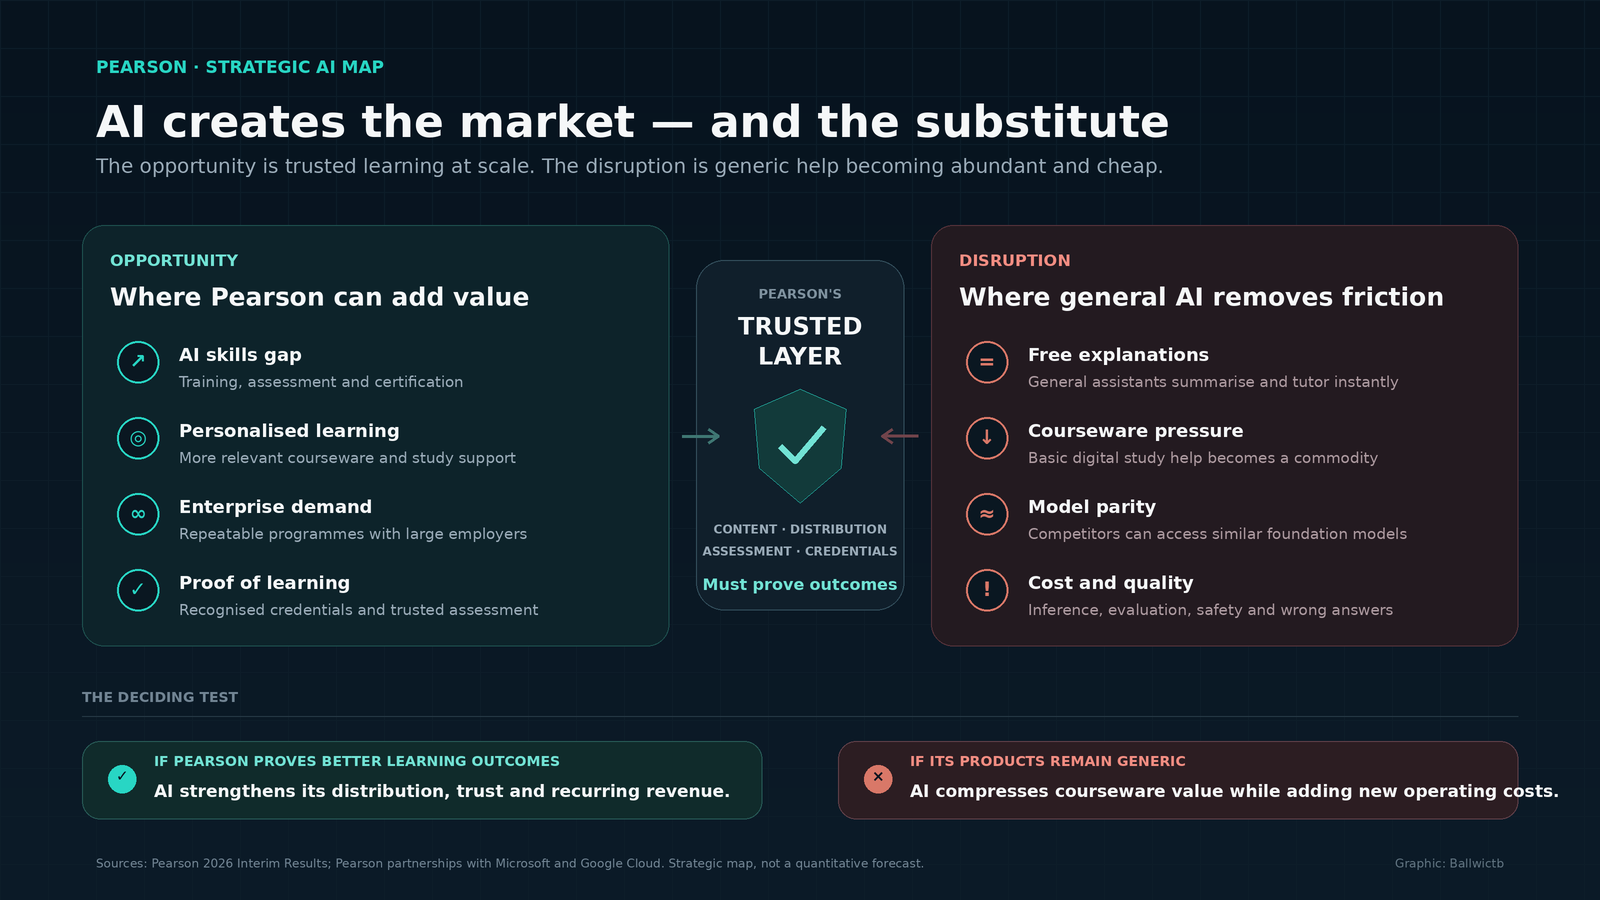1600x900 pixels.
Task: Click the teal check circle in outcomes box
Action: point(122,779)
